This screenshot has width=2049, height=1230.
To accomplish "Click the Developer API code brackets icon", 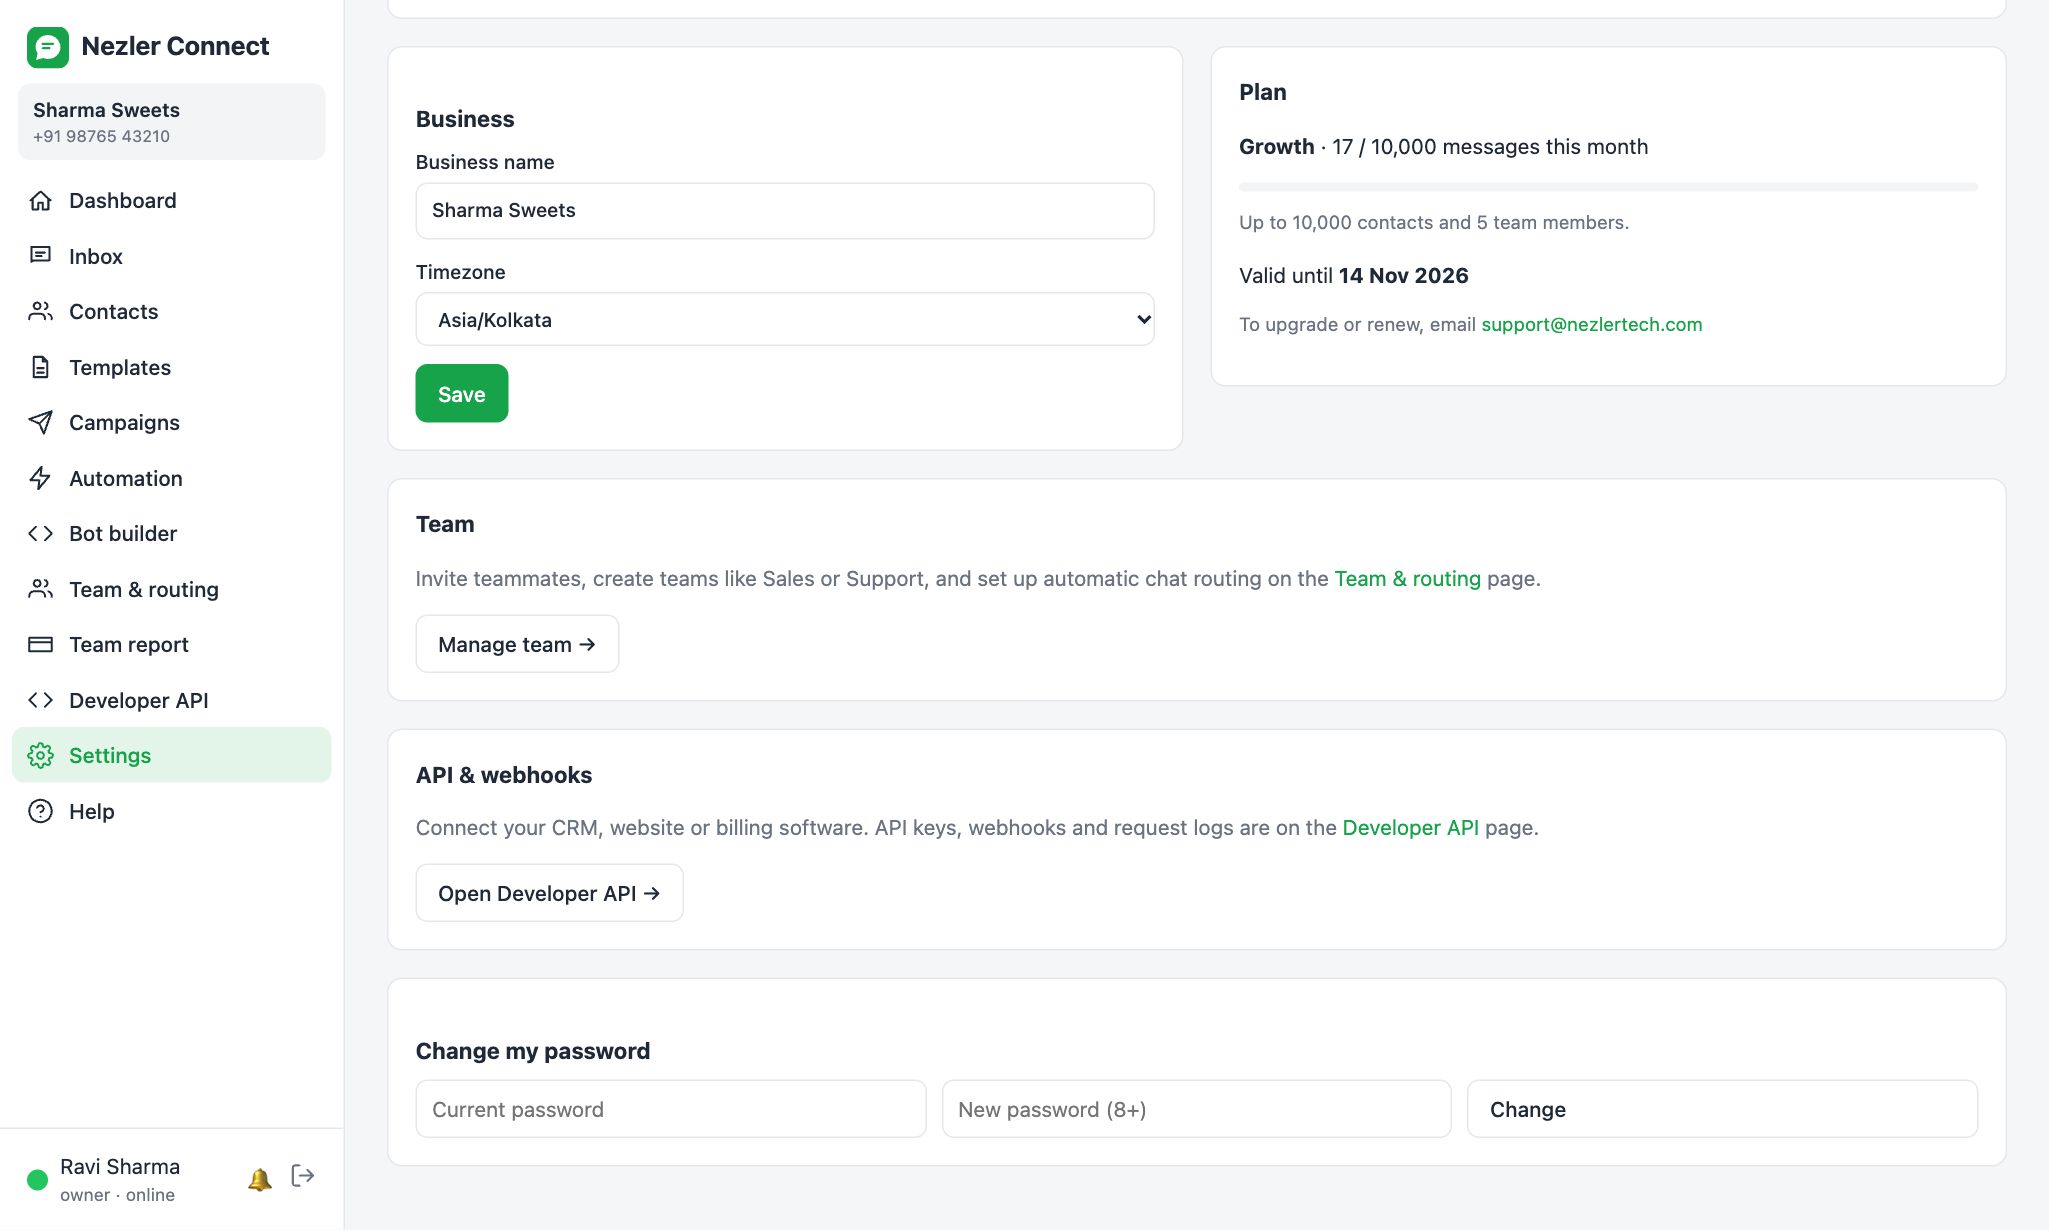I will pyautogui.click(x=40, y=700).
